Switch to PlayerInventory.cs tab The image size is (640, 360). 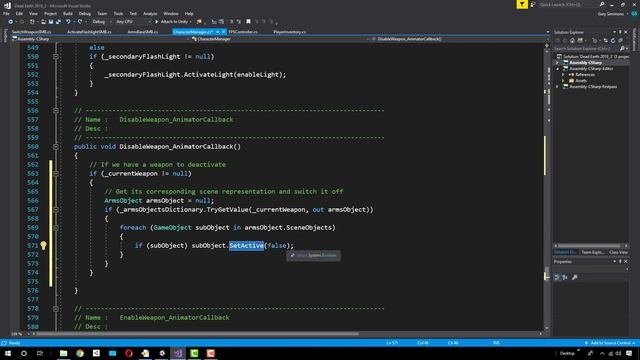point(289,32)
